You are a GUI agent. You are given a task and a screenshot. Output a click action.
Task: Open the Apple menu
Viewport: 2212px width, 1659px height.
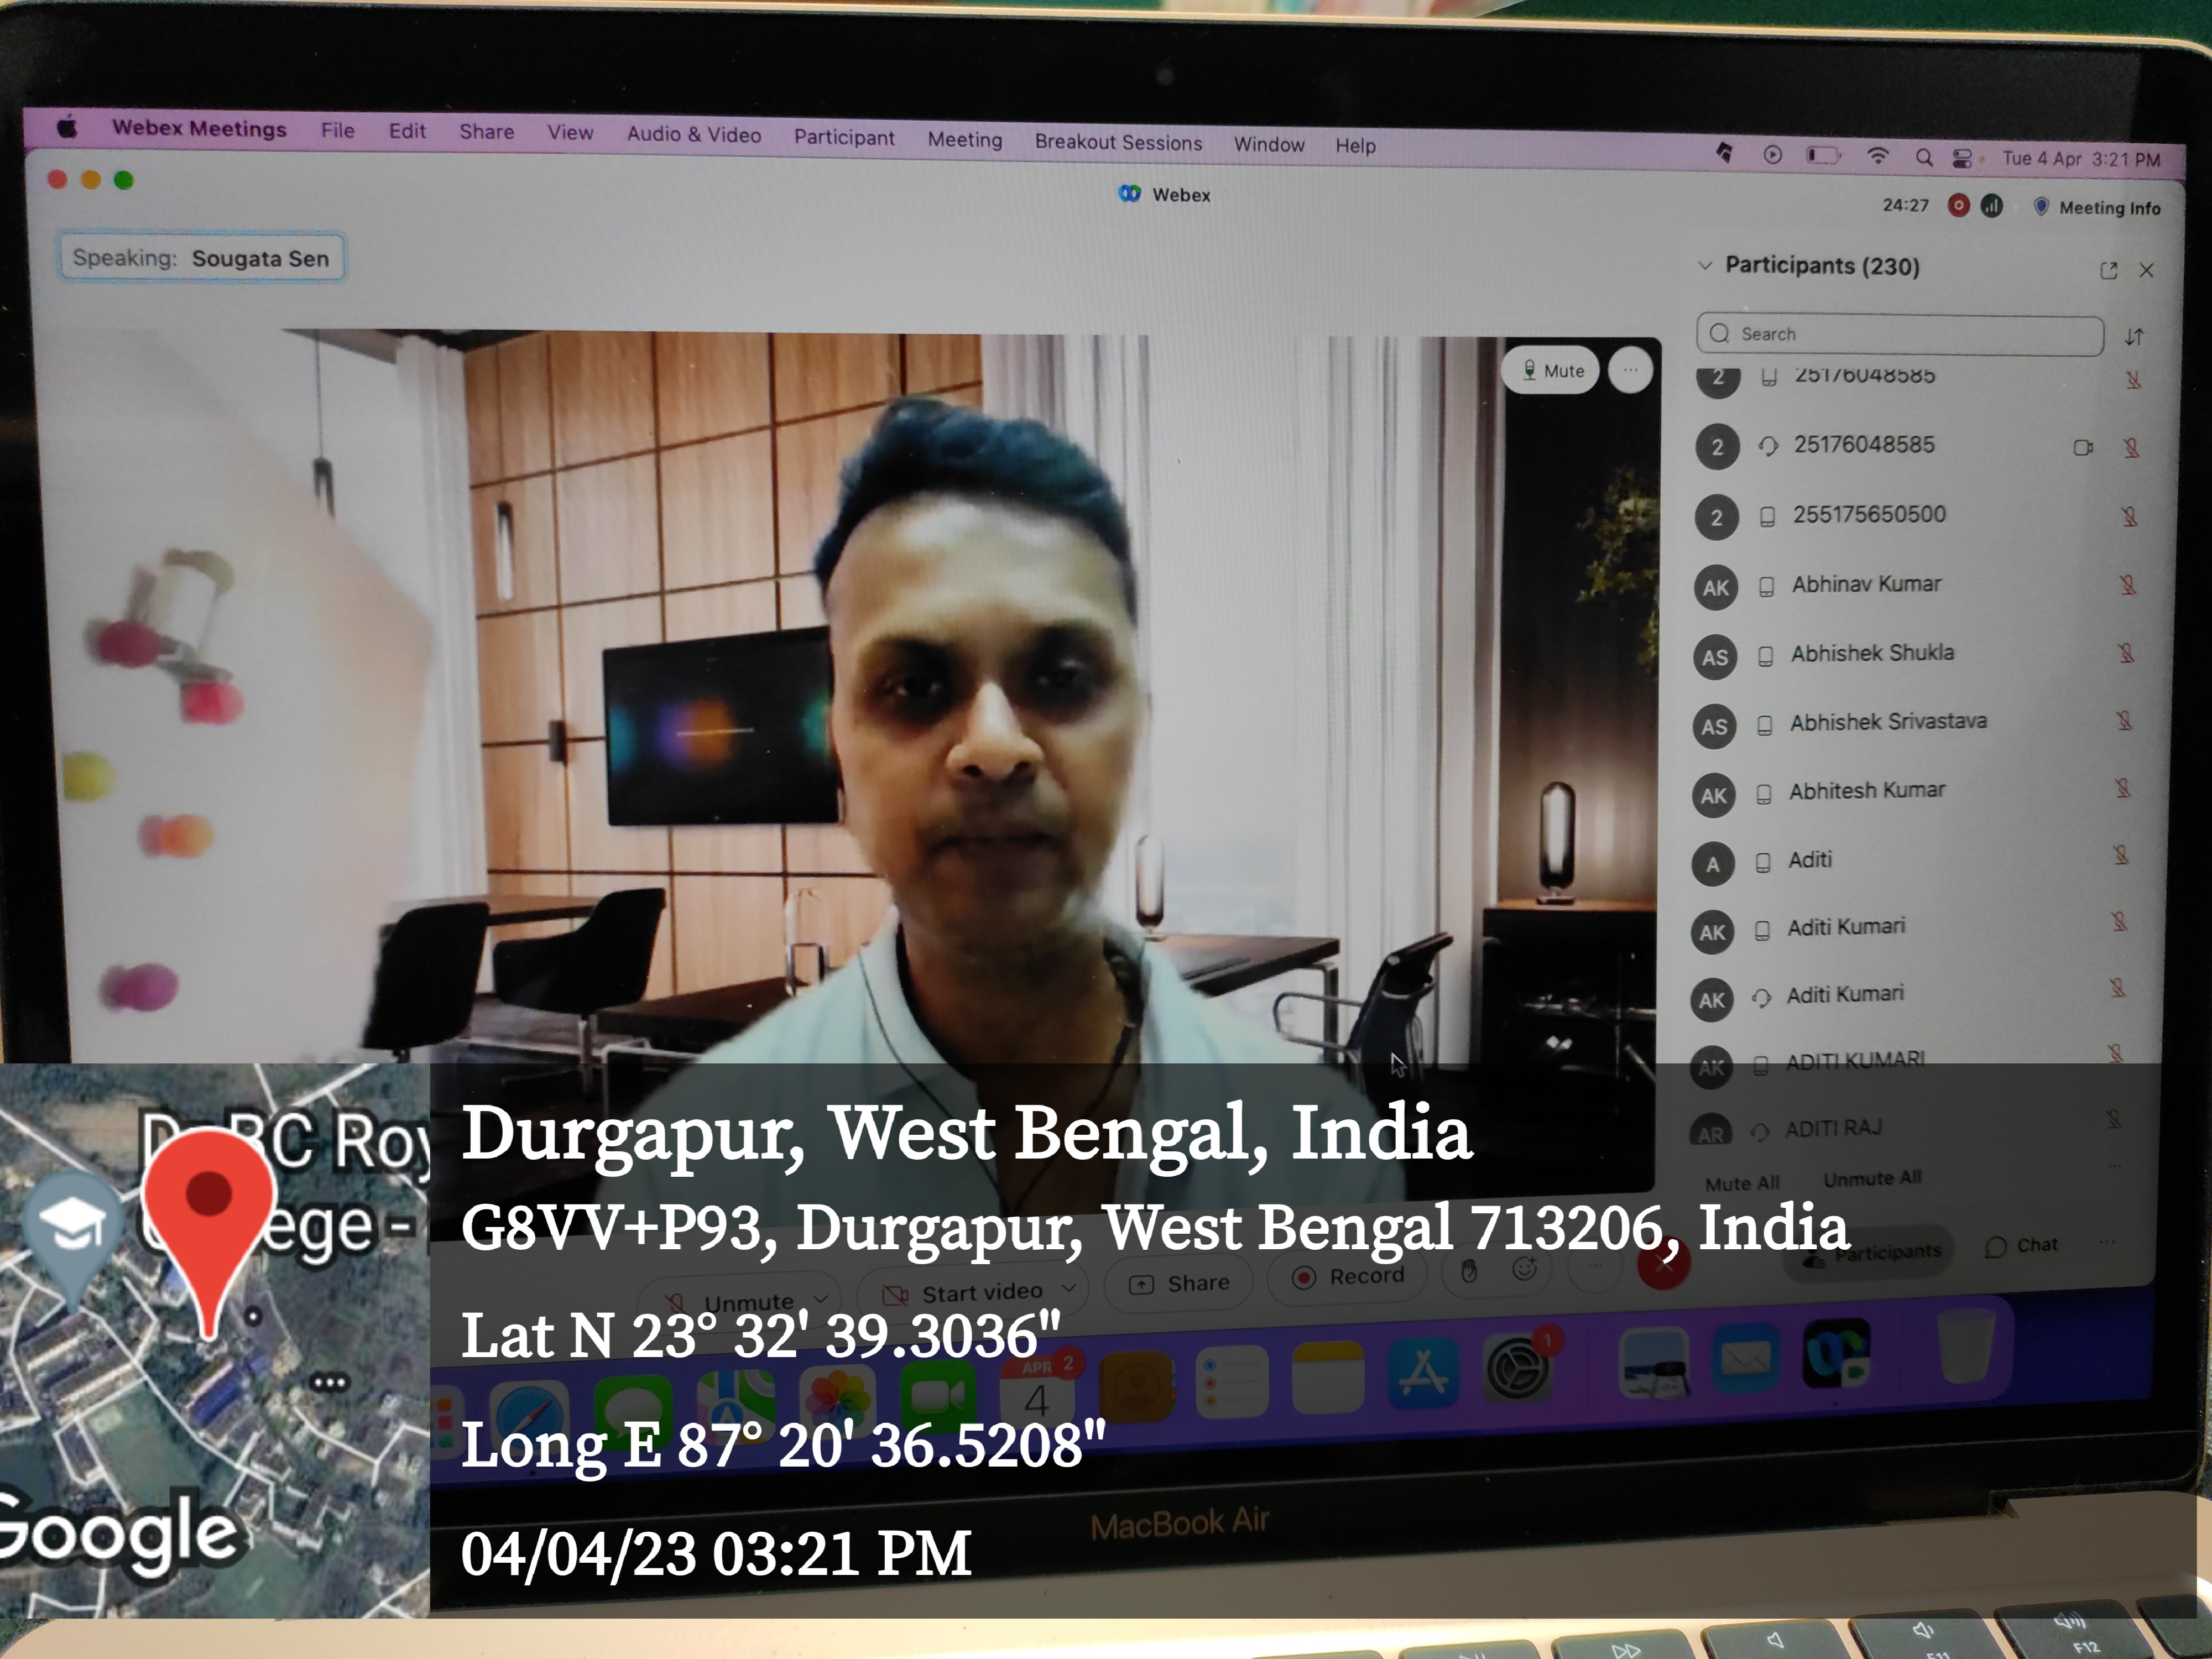point(67,127)
